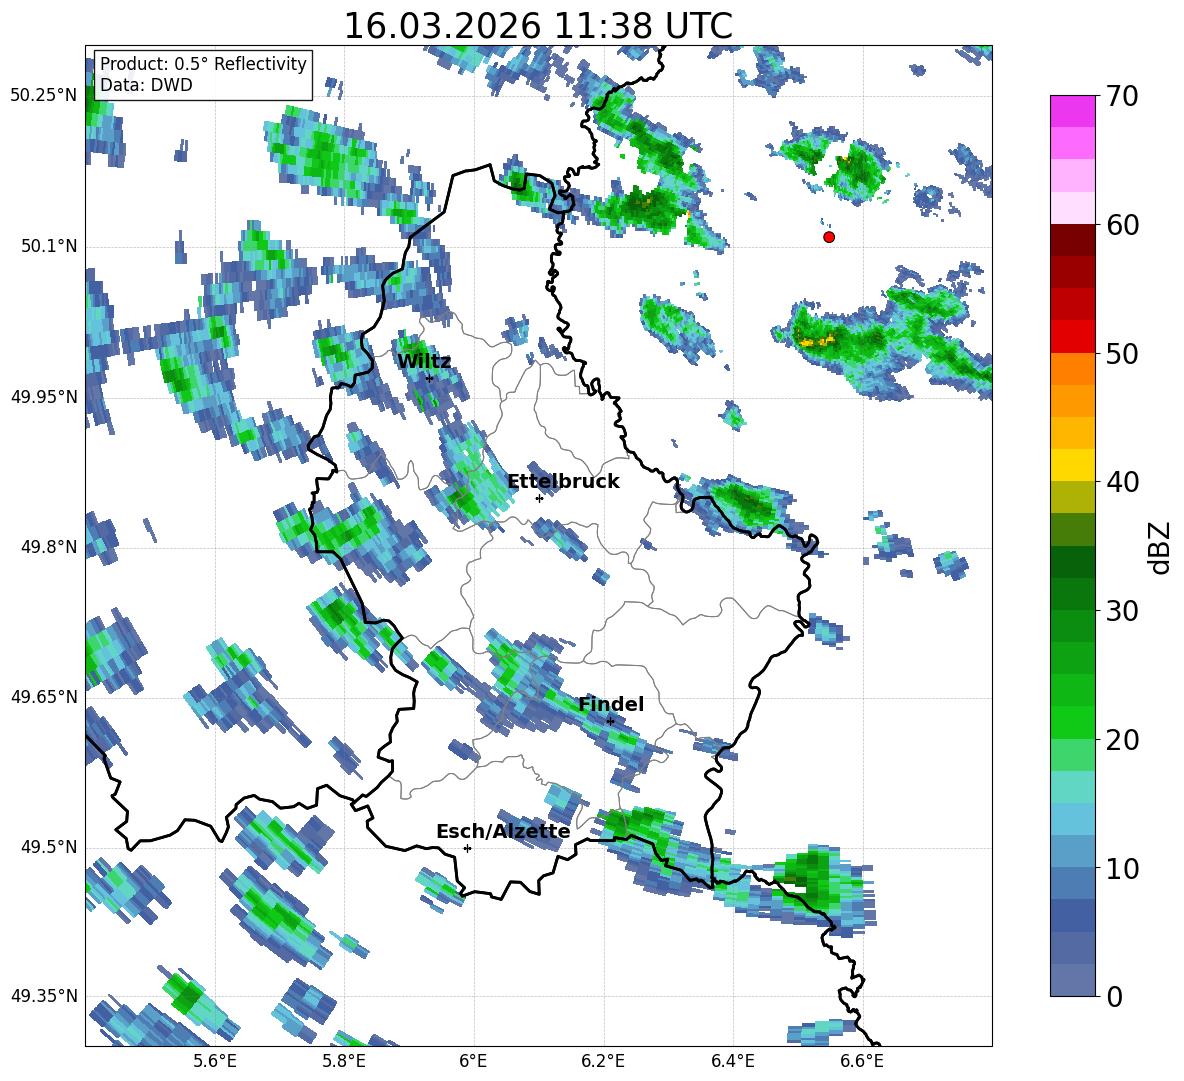Pick the orange colorbar swatch below 50

(x=1072, y=368)
